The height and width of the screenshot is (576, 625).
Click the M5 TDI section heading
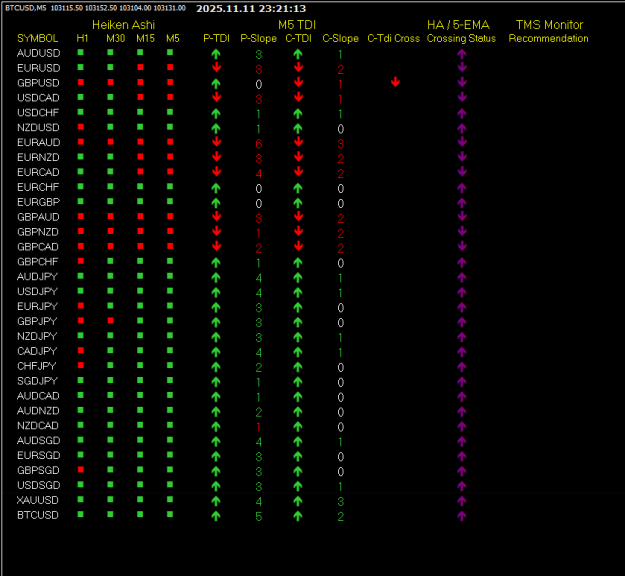point(297,25)
